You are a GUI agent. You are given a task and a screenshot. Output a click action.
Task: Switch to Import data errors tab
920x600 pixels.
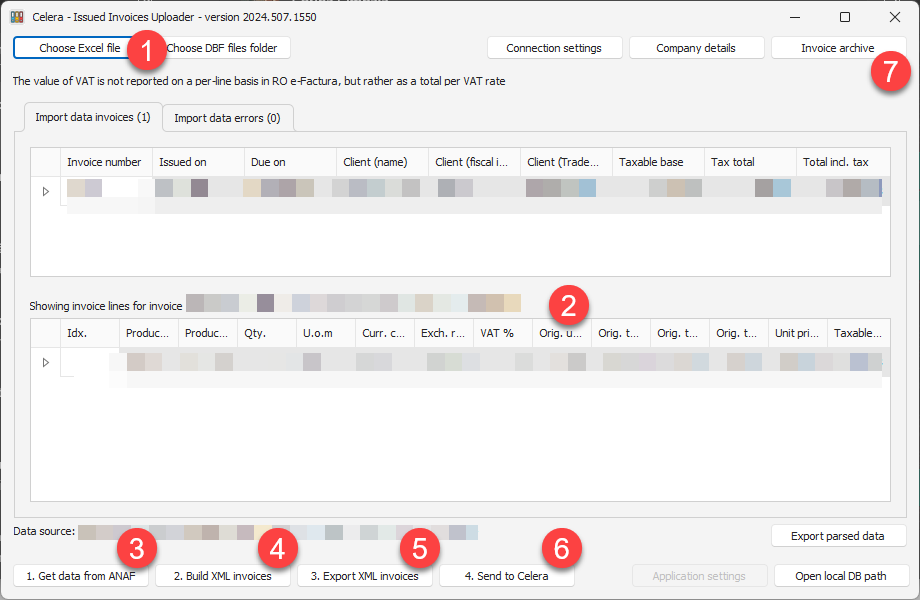(x=228, y=118)
